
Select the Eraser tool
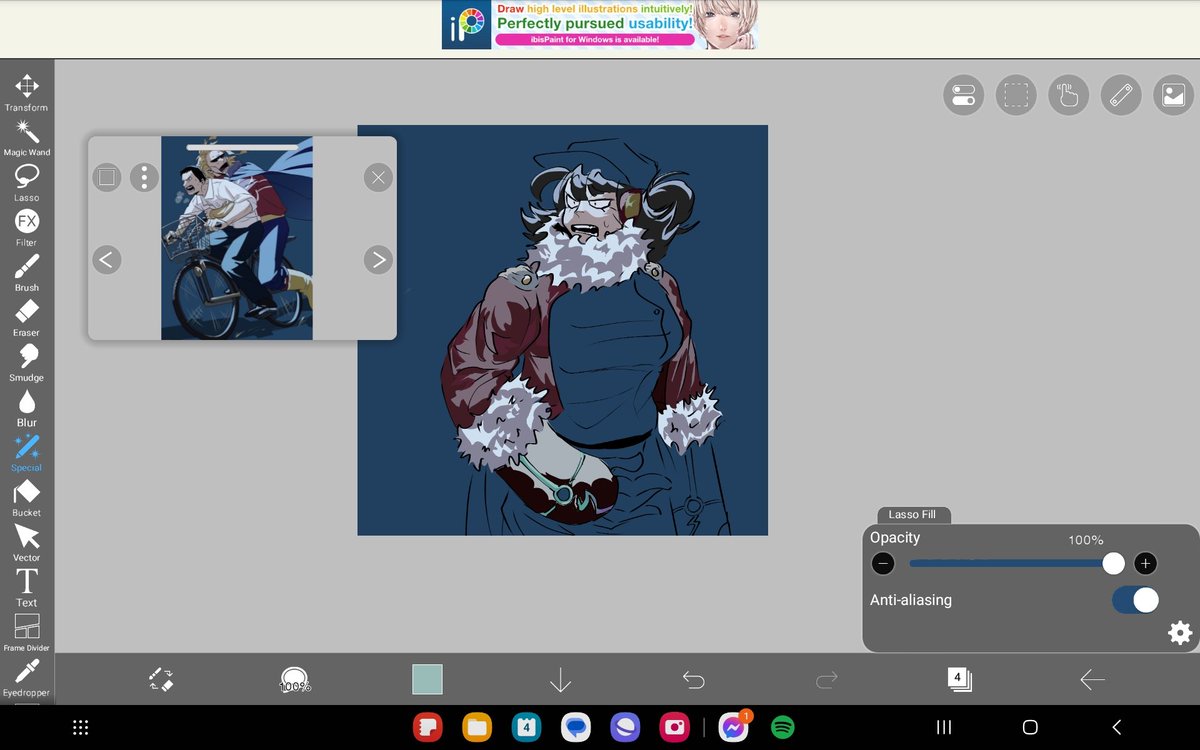(x=27, y=318)
